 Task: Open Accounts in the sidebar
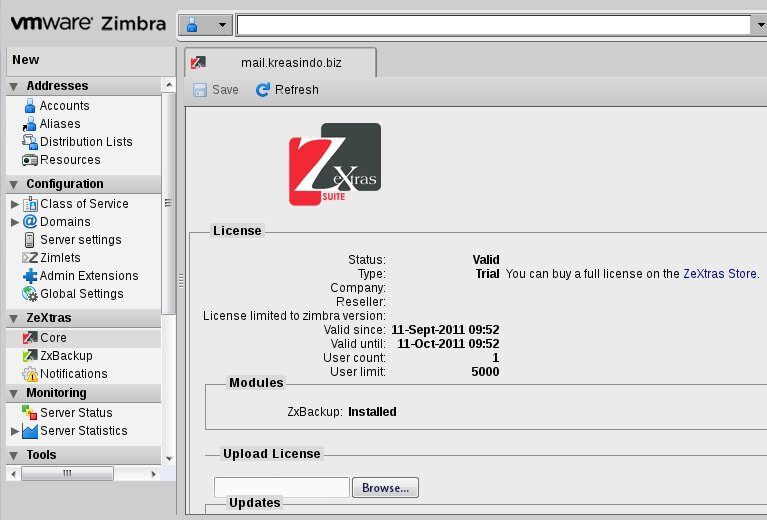click(x=64, y=106)
